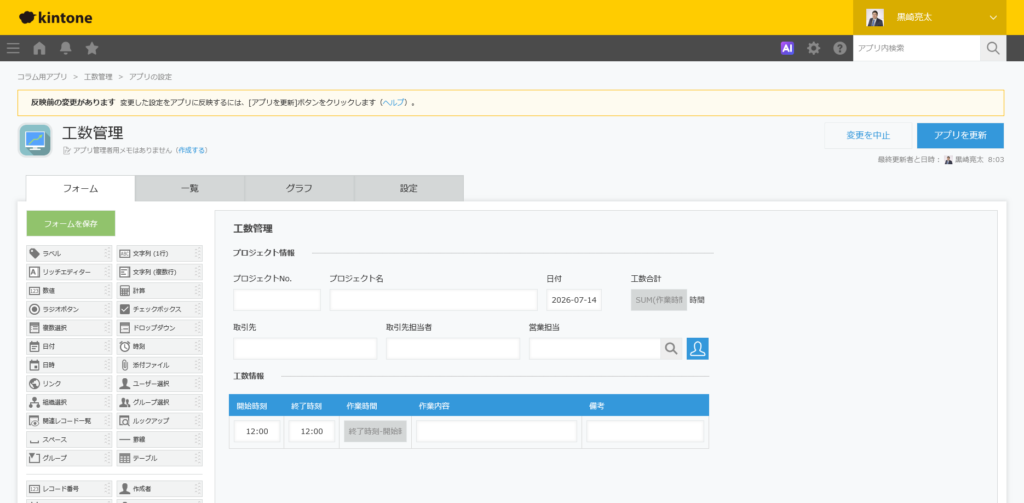Switch to the 設定 tab
Viewport: 1024px width, 503px height.
tap(409, 188)
